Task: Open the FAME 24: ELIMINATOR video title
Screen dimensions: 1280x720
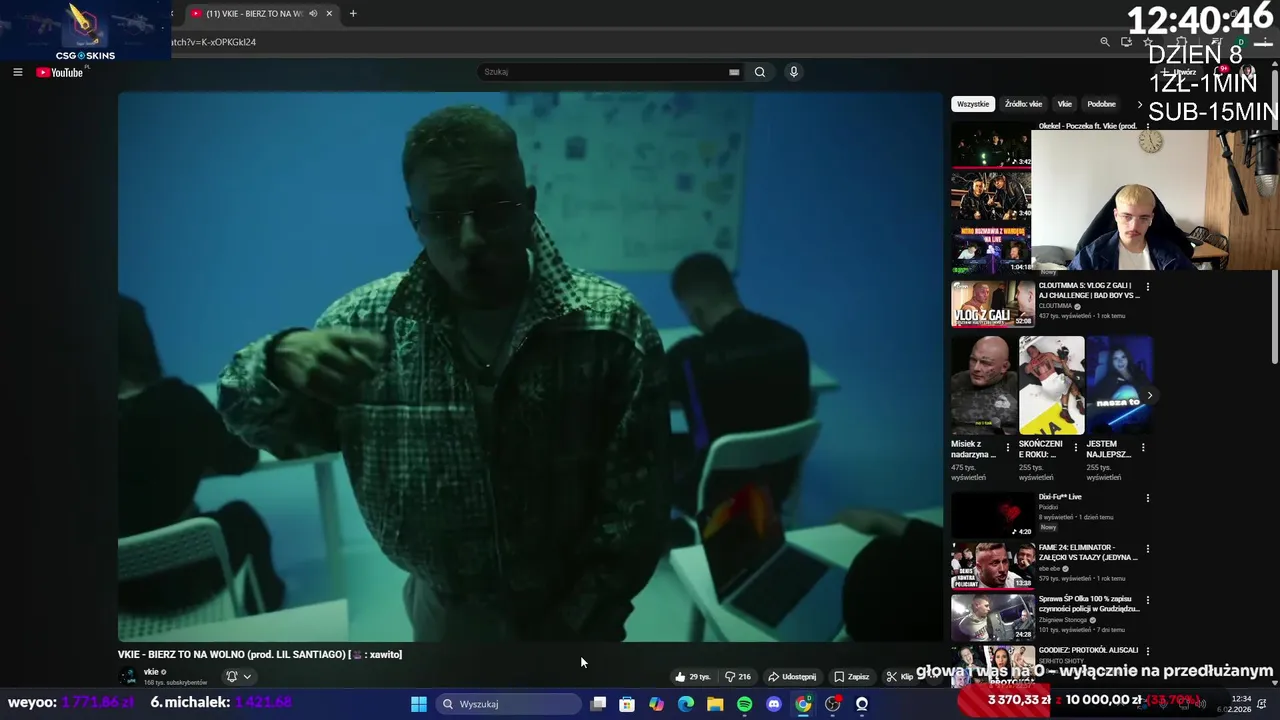Action: pos(1088,553)
